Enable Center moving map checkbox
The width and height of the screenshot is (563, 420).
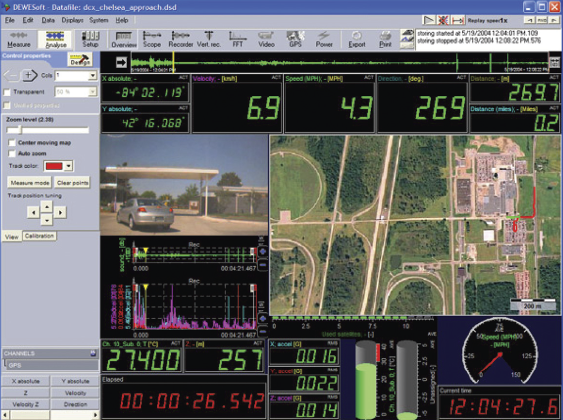tap(12, 143)
